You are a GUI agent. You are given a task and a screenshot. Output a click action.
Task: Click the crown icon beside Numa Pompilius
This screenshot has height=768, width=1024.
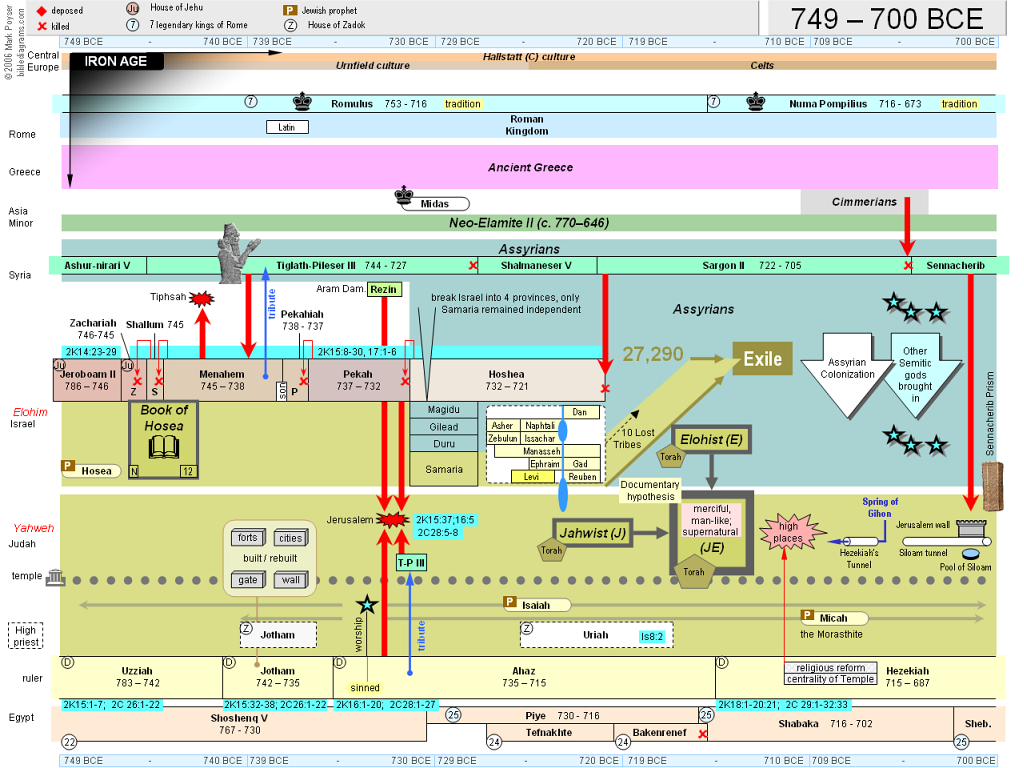coord(756,102)
